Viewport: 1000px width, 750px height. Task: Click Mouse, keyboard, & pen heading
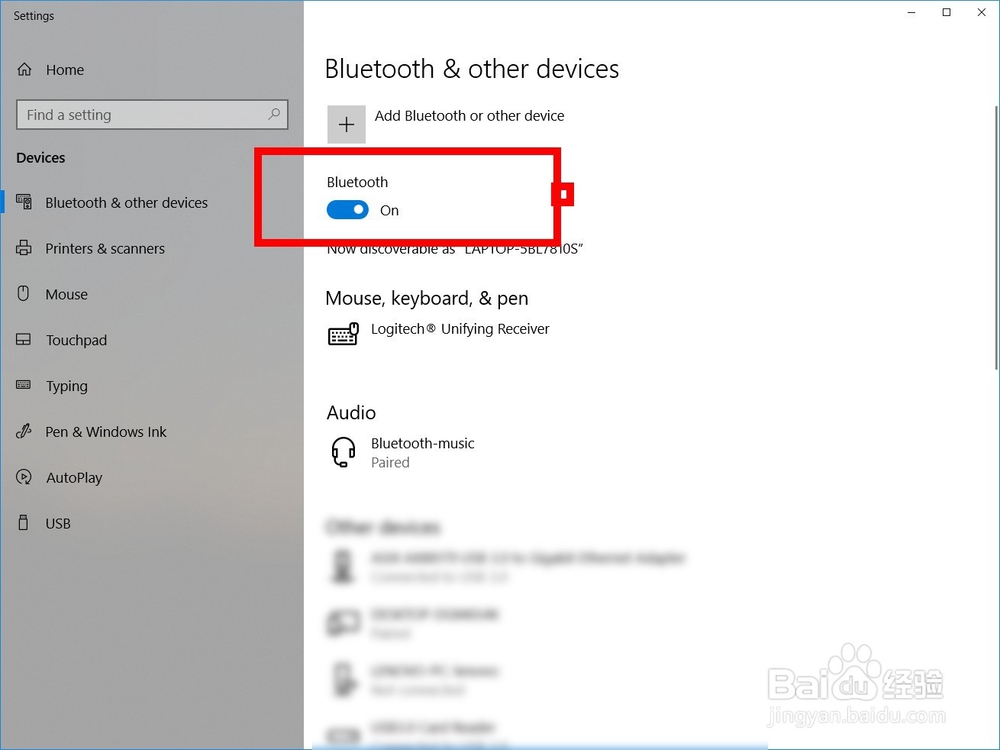(x=427, y=298)
